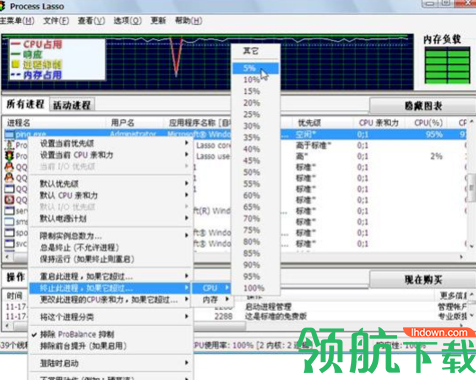Image resolution: width=476 pixels, height=380 pixels.
Task: Toggle 排除前台提升 (如果启用) option
Action: [x=83, y=346]
